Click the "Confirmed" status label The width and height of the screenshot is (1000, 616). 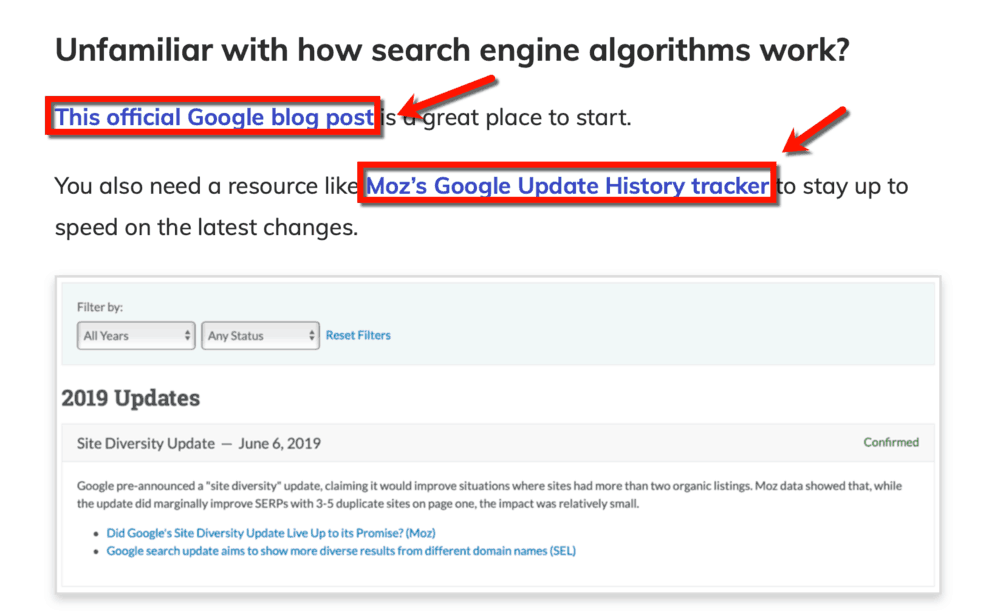click(890, 441)
